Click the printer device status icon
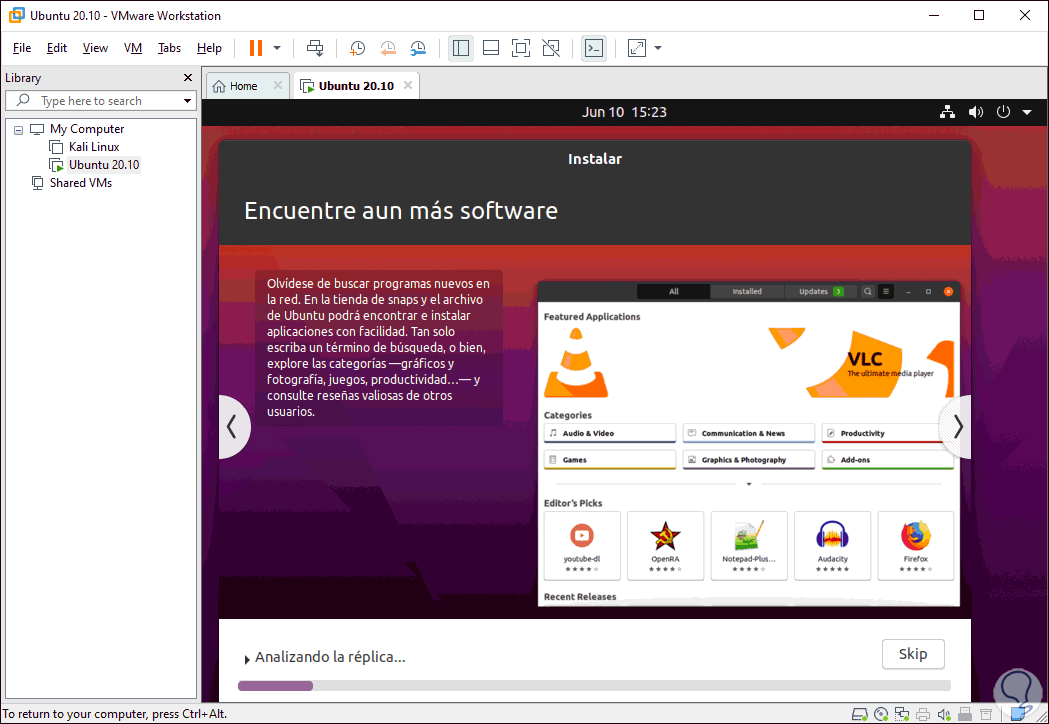The width and height of the screenshot is (1049, 724). coord(923,714)
